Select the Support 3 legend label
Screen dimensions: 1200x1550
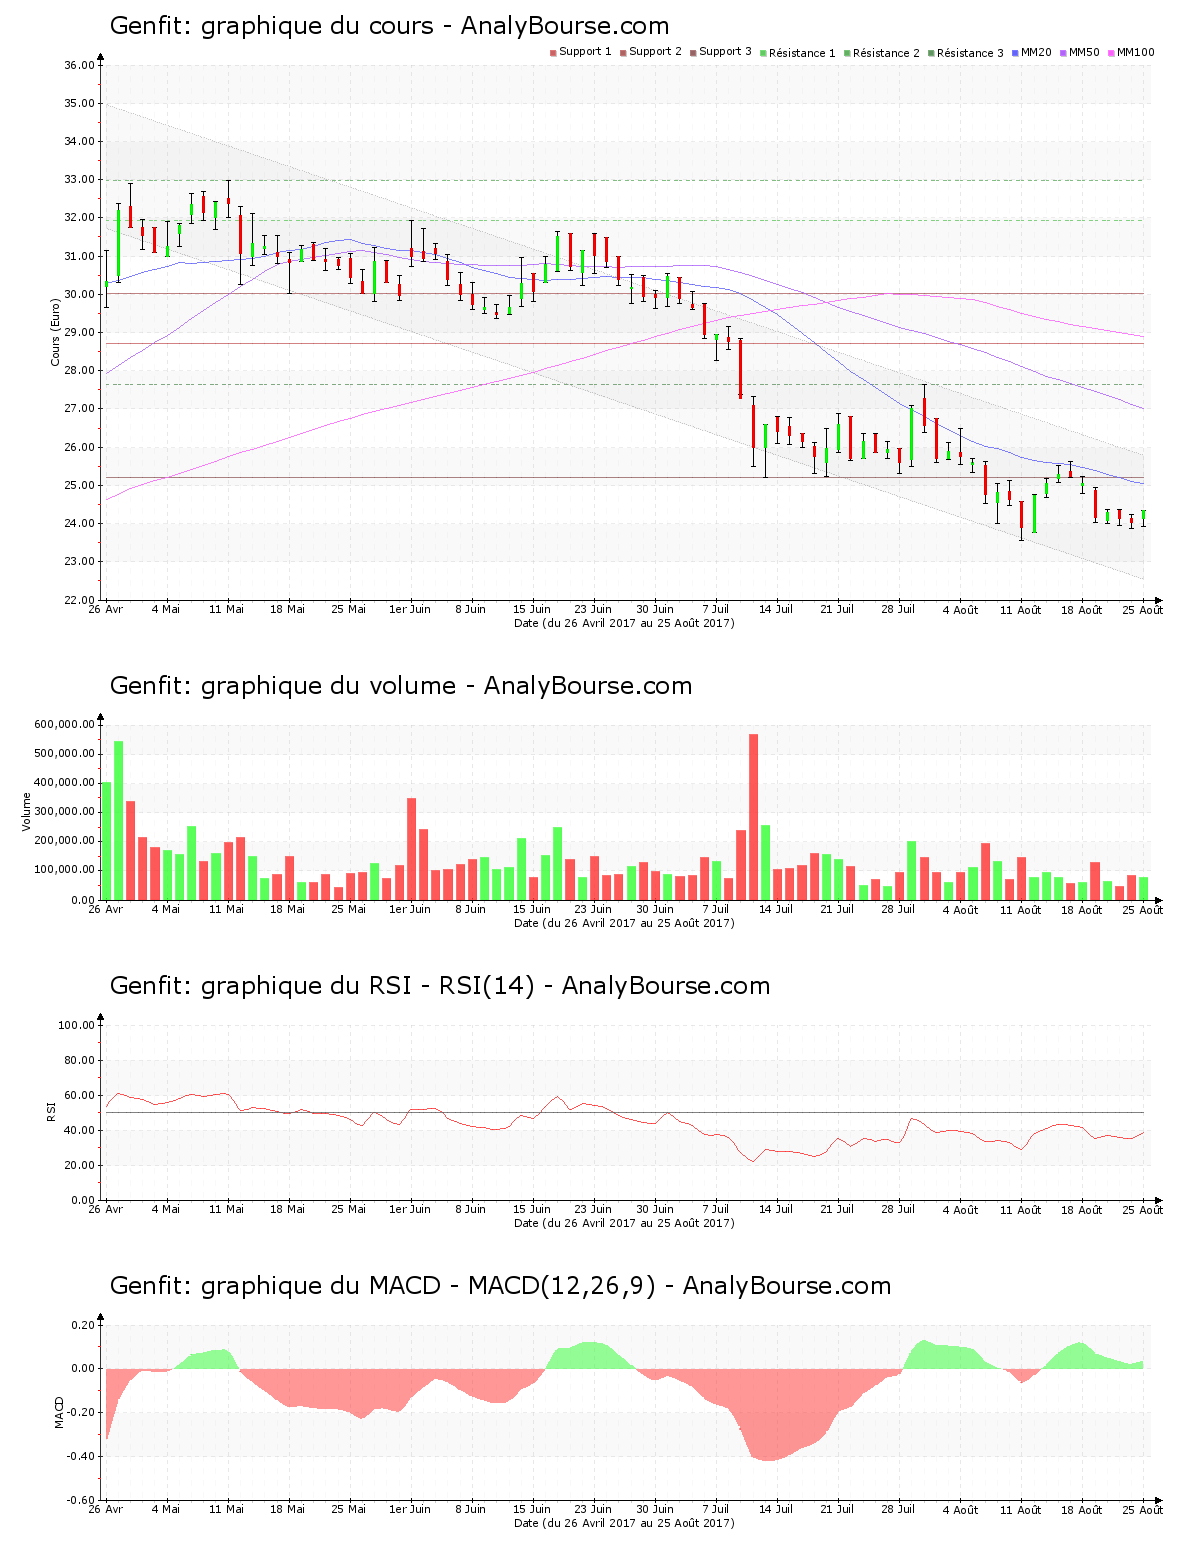725,52
